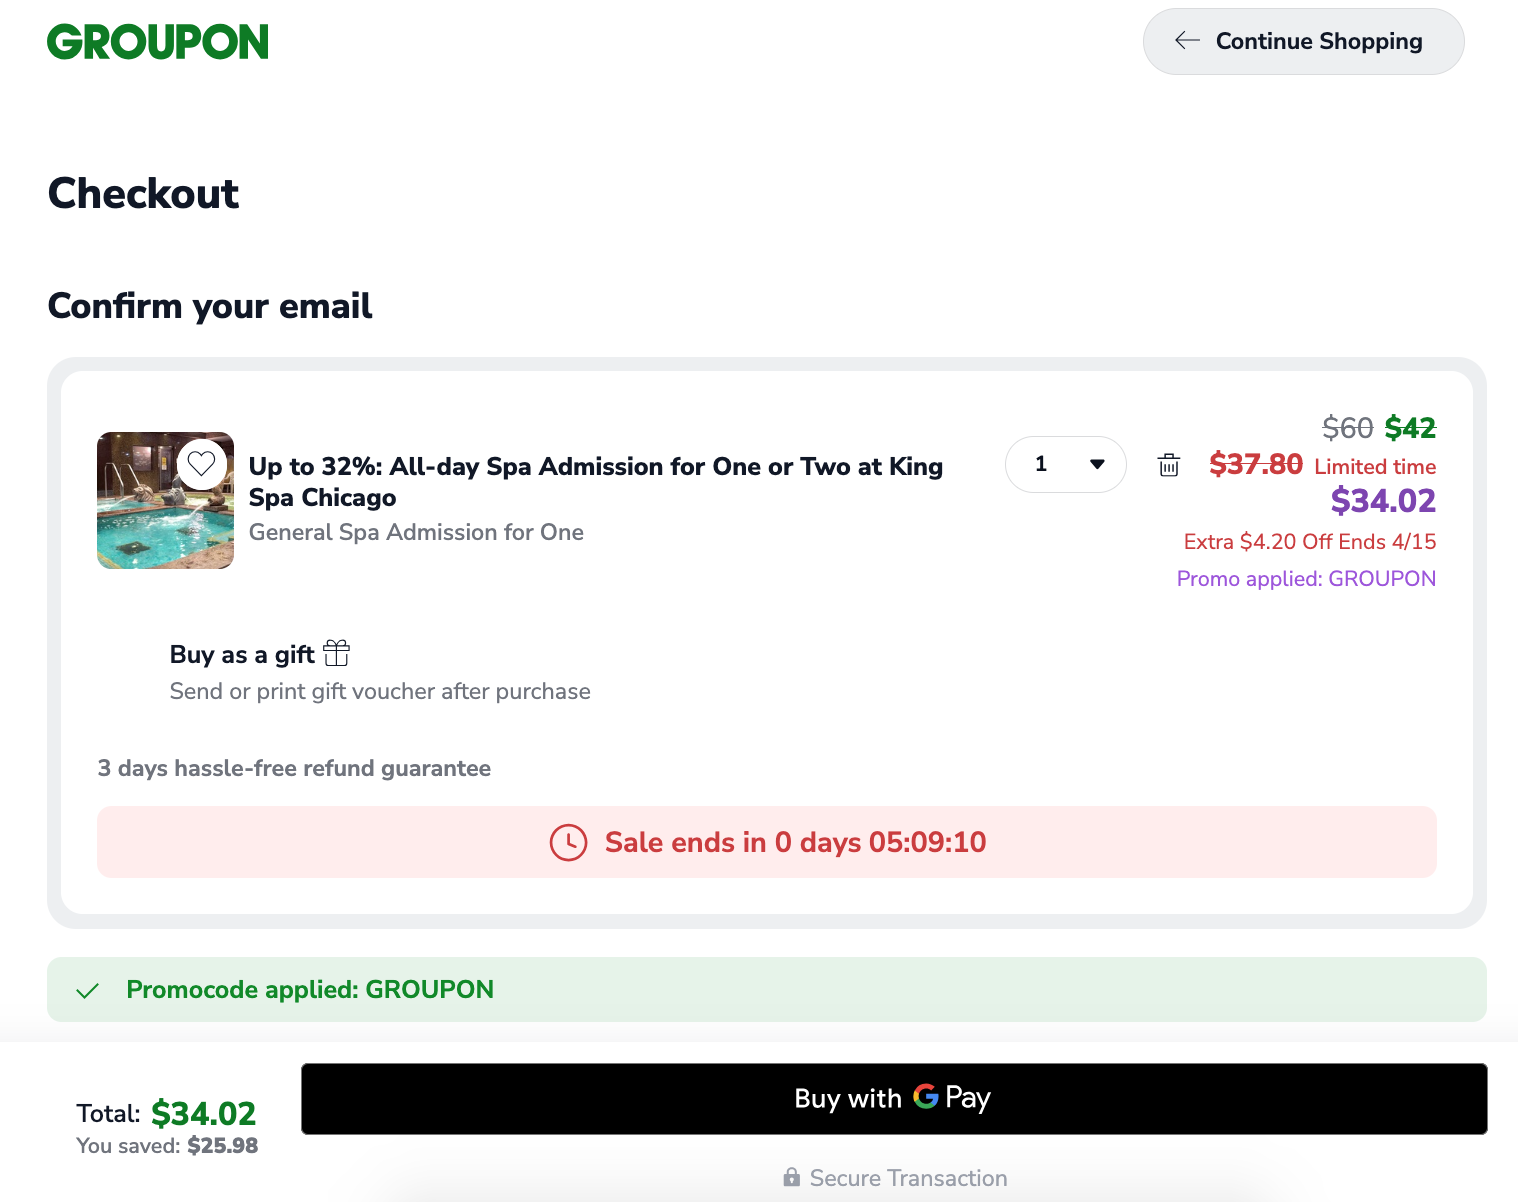Click General Spa Admission for One option text
This screenshot has height=1202, width=1518.
[x=416, y=532]
